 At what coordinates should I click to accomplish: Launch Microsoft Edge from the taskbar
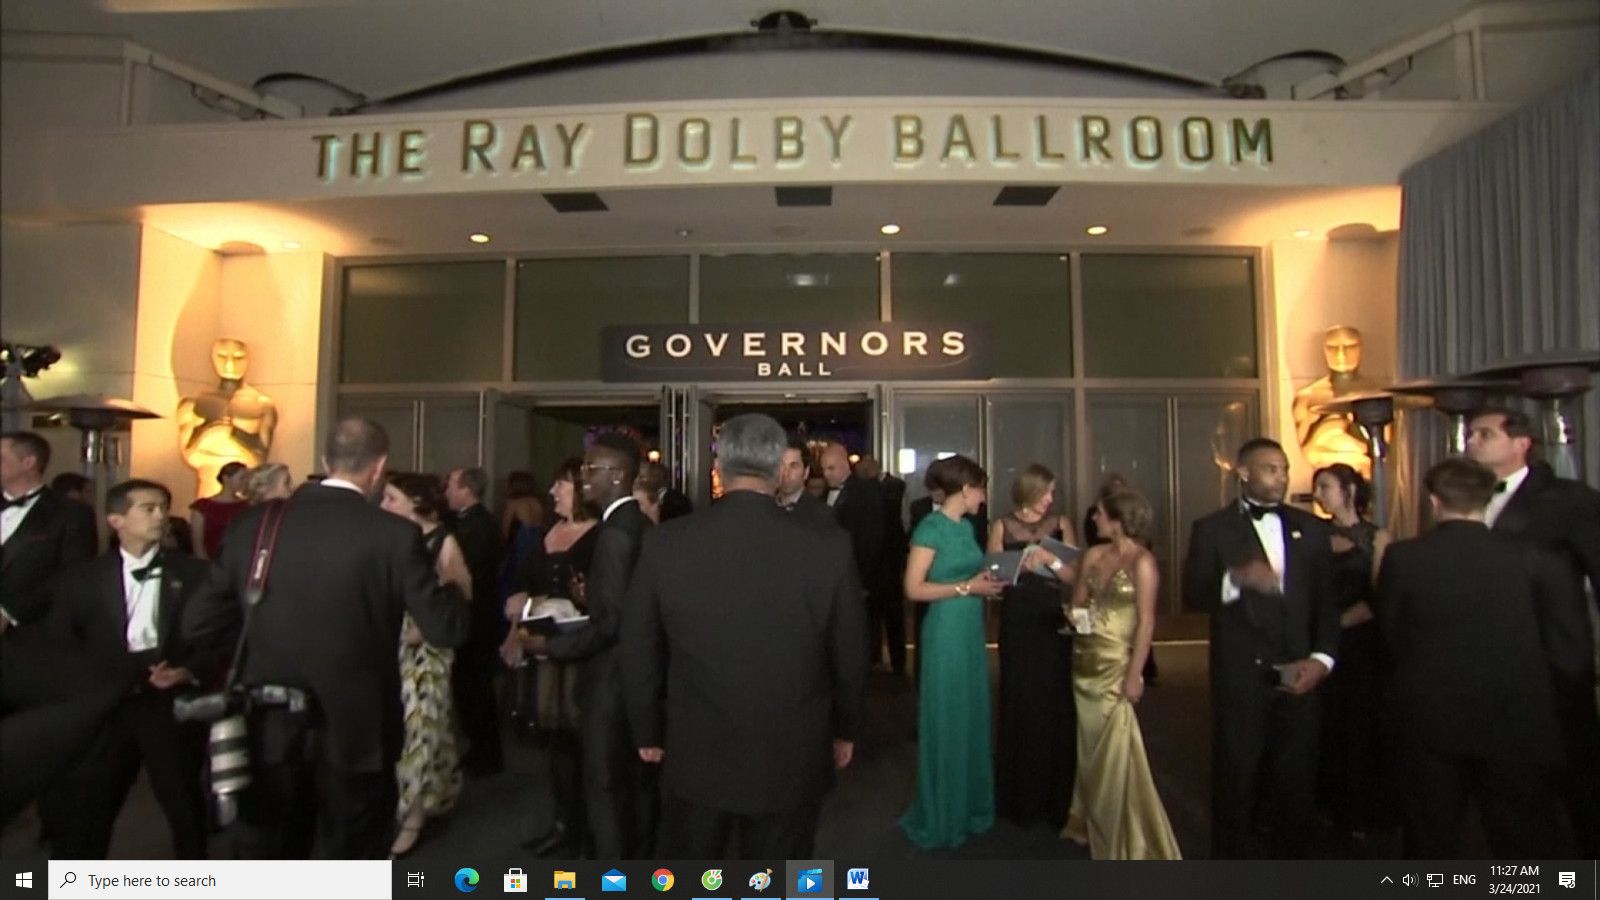point(466,880)
